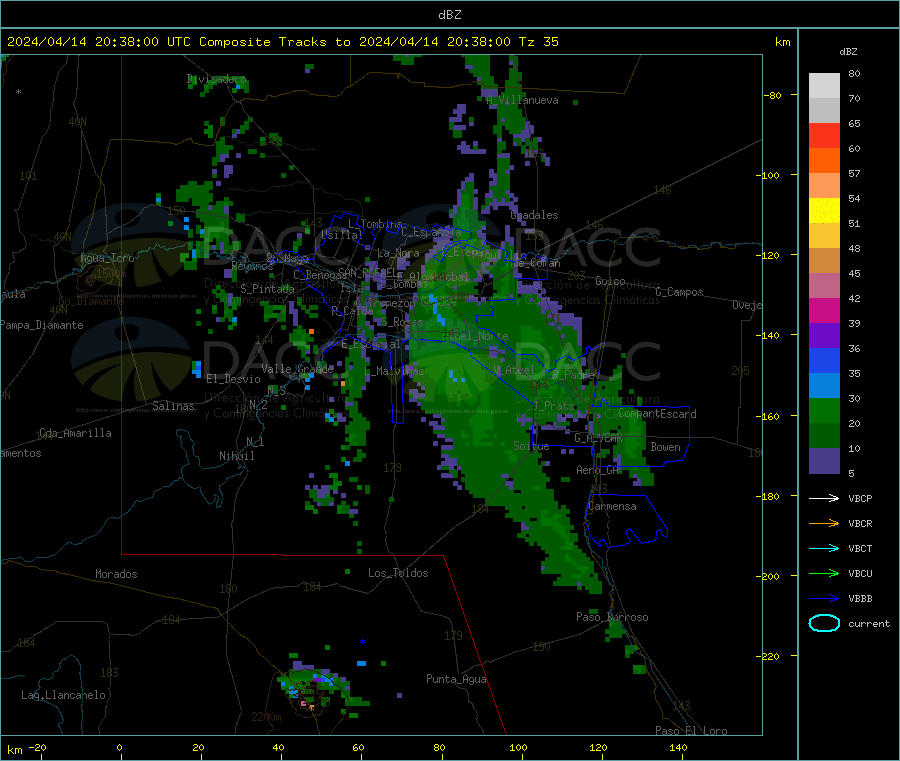Click the 'Cda_Amarilla' map label
This screenshot has height=761, width=900.
pyautogui.click(x=75, y=433)
